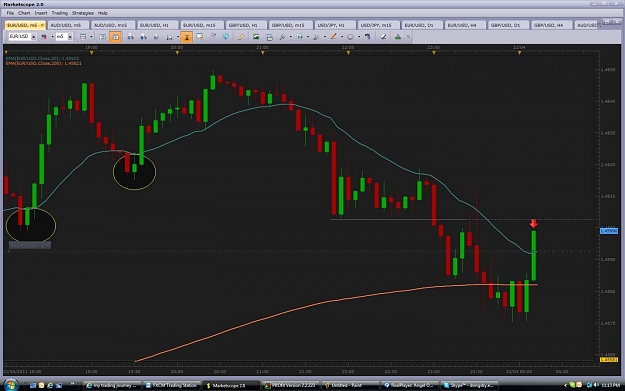Screen dimensions: 625x391
Task: Expand the chart layout dropdown arrow
Action: pos(91,37)
